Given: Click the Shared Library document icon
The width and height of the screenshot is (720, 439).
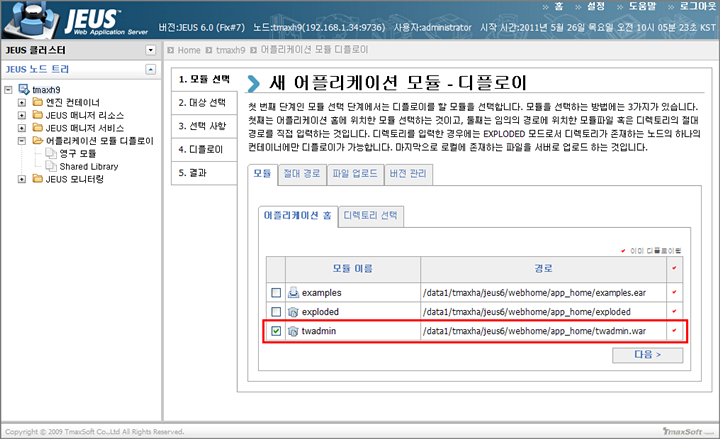Looking at the screenshot, I should coord(51,166).
